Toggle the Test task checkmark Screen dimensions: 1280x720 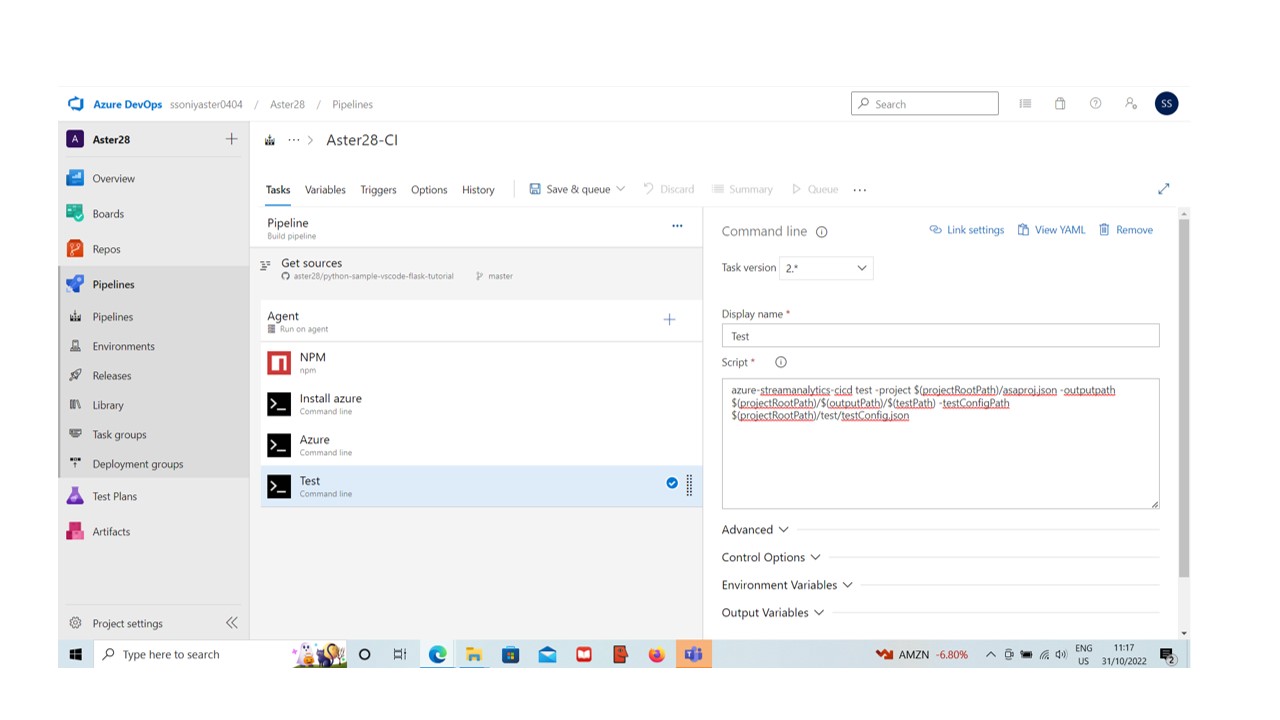(672, 483)
